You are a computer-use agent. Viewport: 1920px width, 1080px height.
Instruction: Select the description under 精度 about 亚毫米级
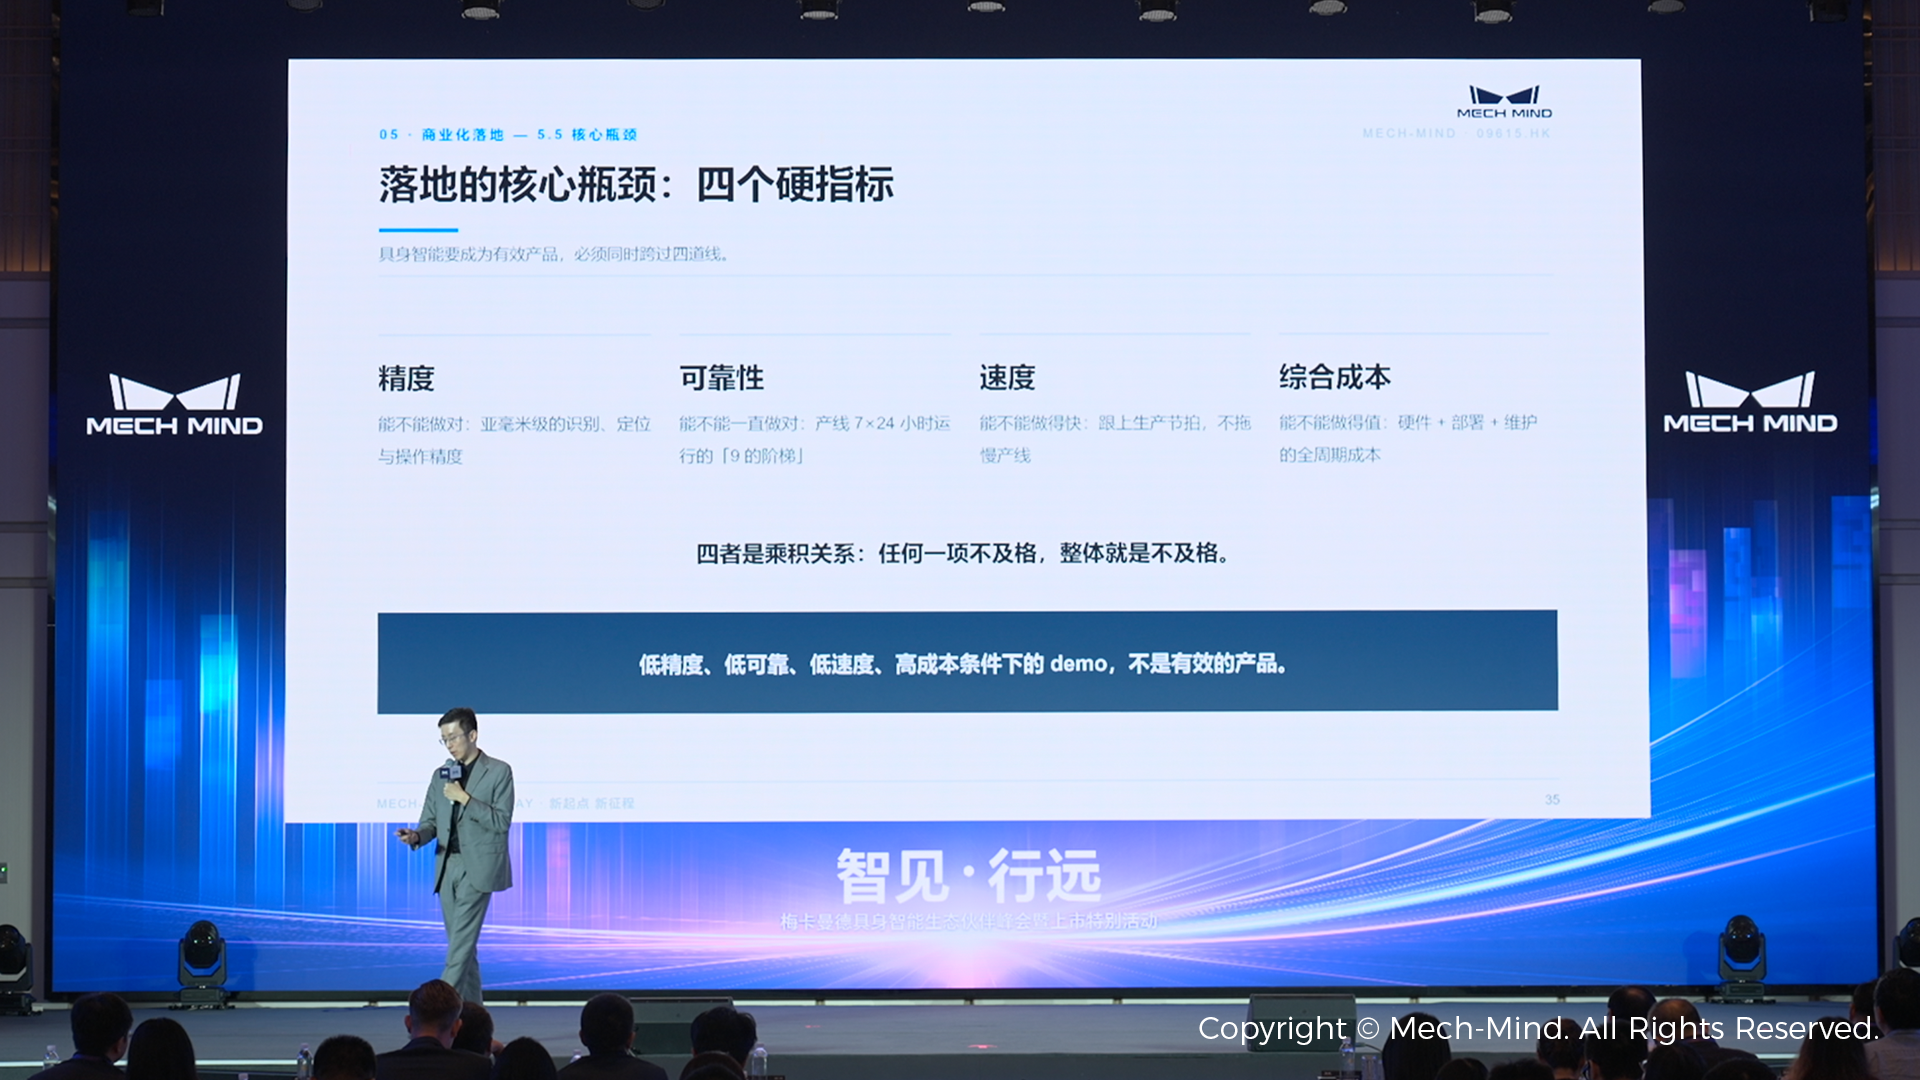514,440
